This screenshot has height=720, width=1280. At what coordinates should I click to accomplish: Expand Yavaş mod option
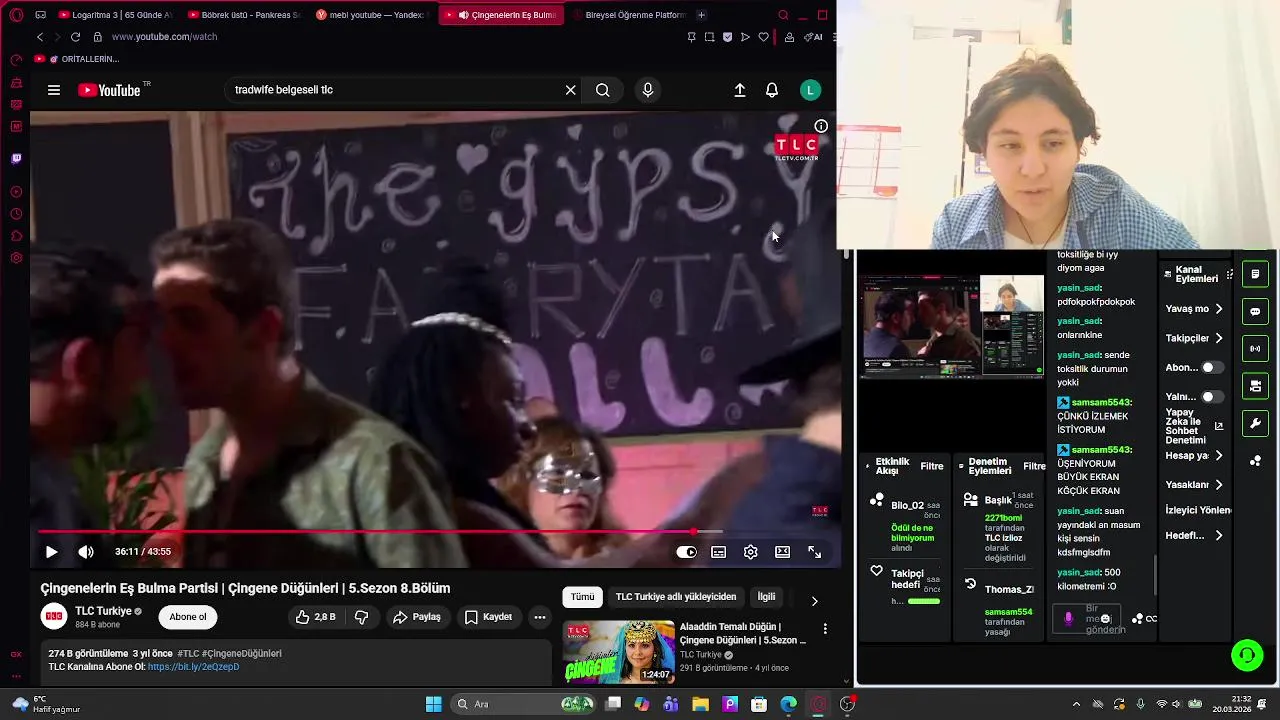tap(1194, 309)
